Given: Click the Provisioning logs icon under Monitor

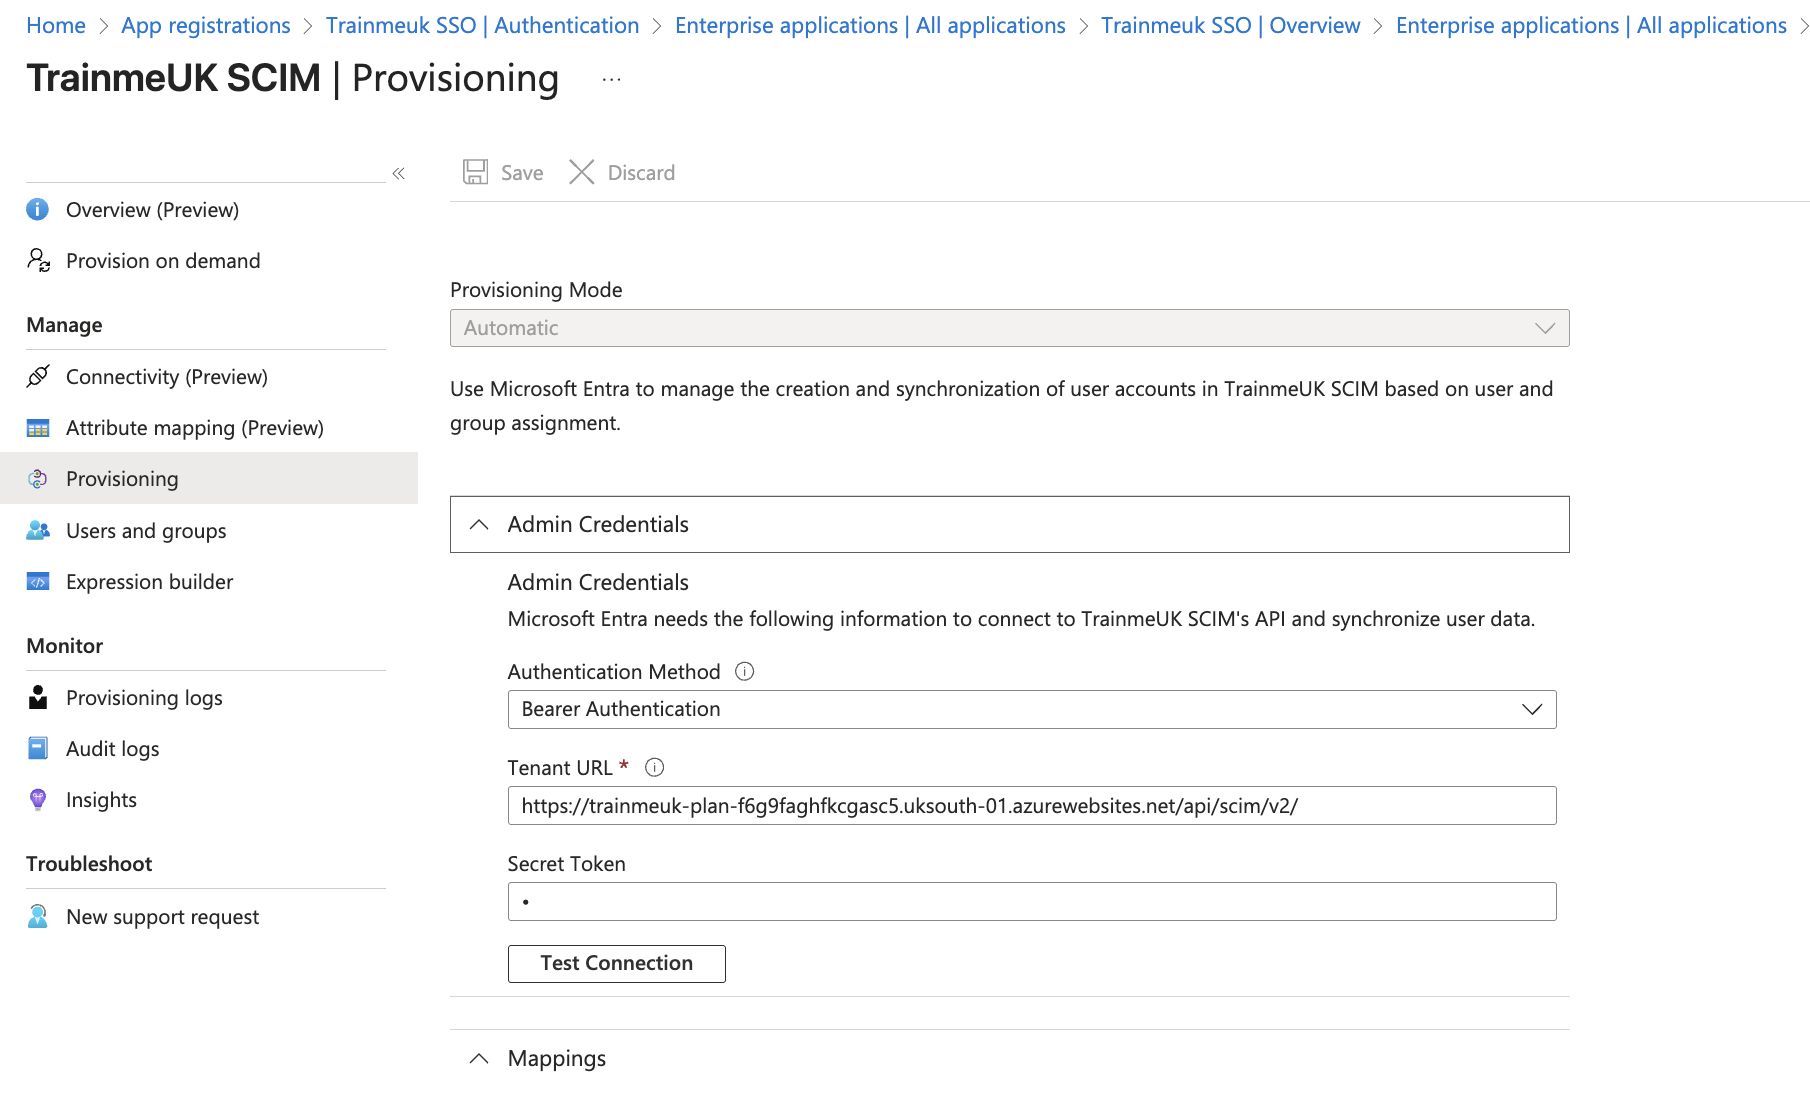Looking at the screenshot, I should (38, 698).
